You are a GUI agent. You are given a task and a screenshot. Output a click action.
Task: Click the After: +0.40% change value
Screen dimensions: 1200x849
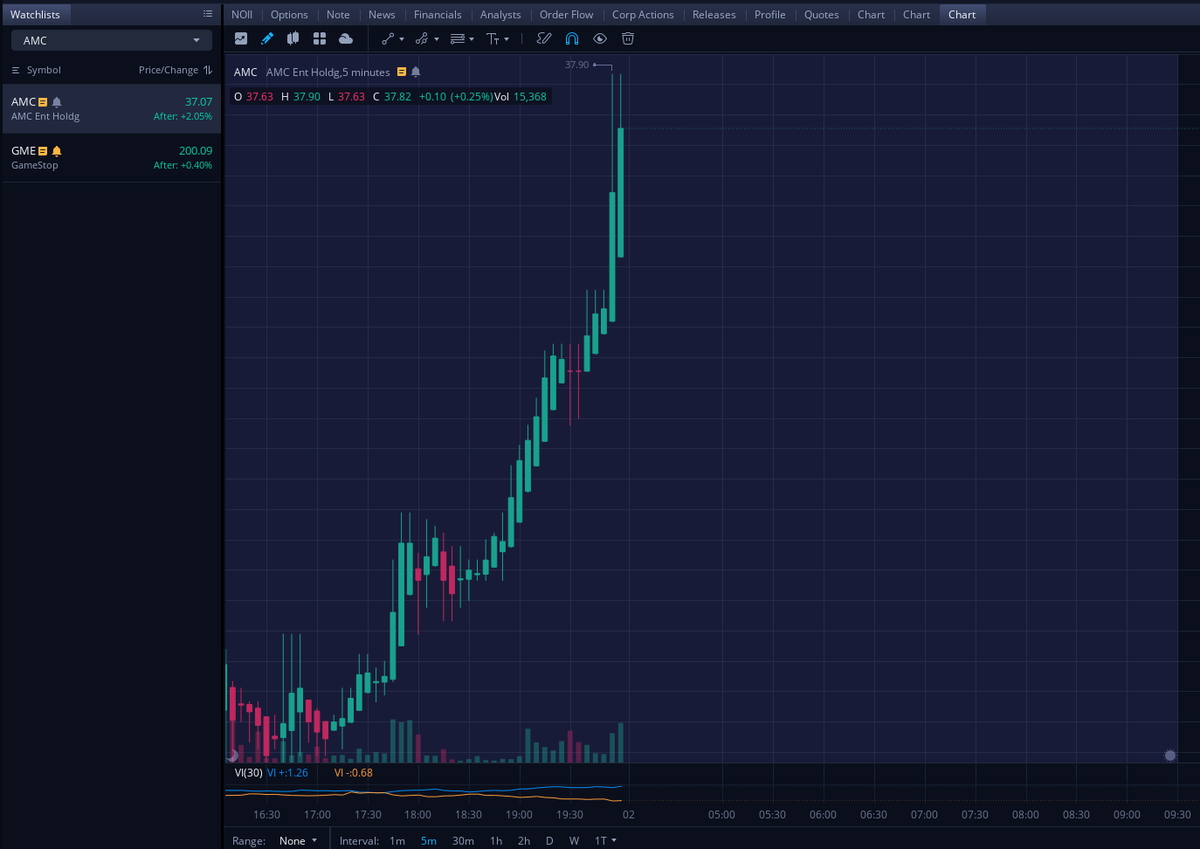click(x=183, y=165)
